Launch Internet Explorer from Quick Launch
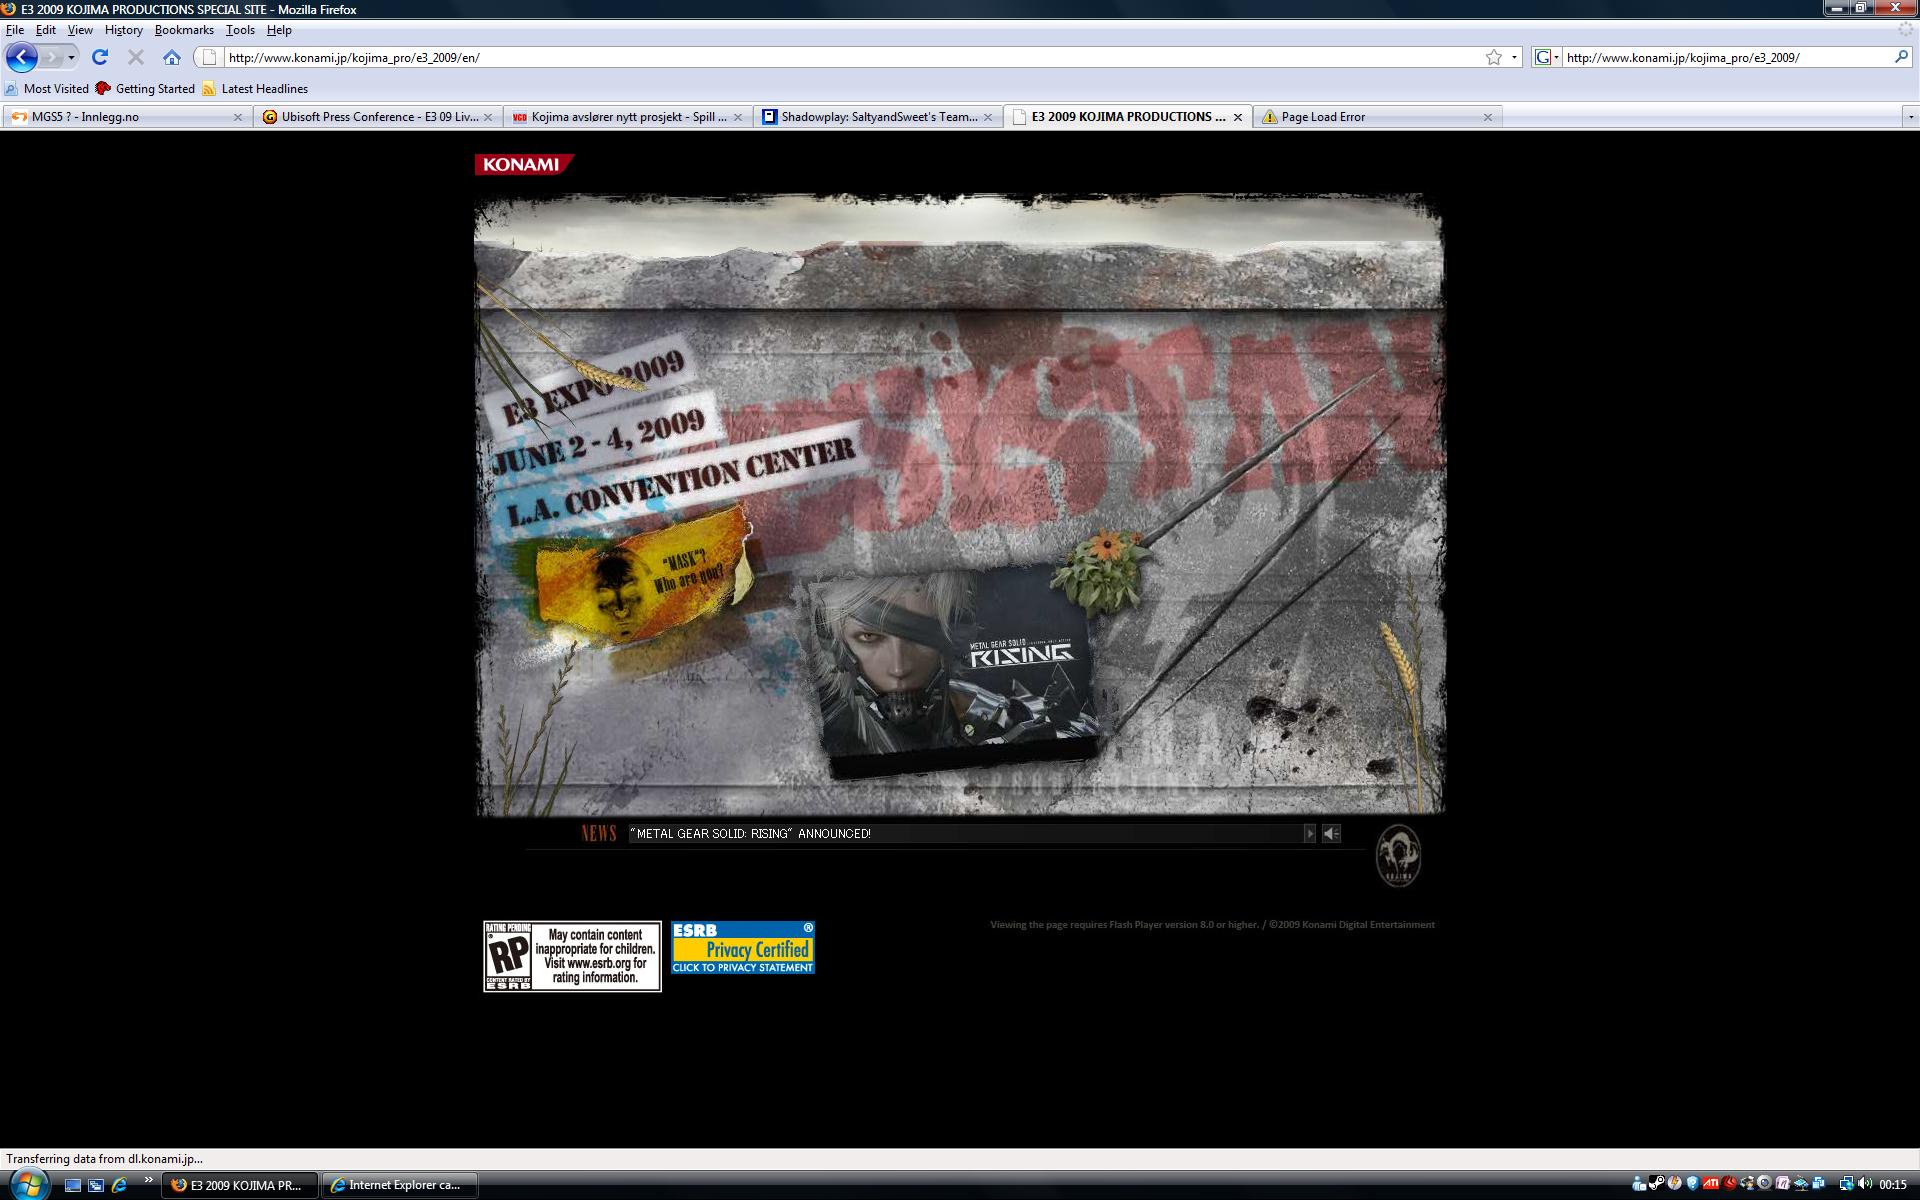Image resolution: width=1920 pixels, height=1200 pixels. coord(120,1185)
